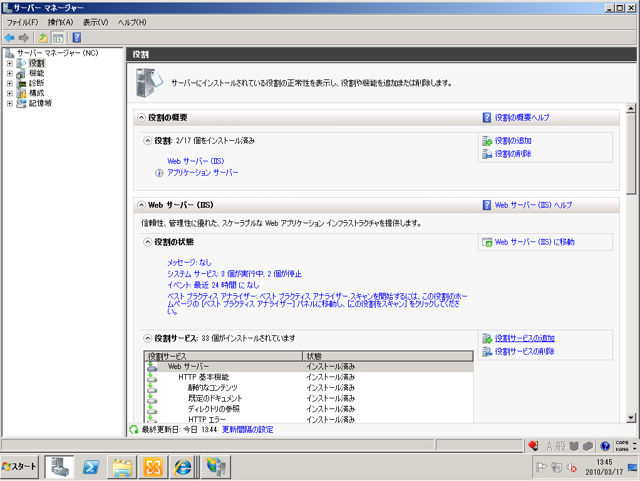
Task: Launch PowerShell from the taskbar
Action: pos(91,467)
